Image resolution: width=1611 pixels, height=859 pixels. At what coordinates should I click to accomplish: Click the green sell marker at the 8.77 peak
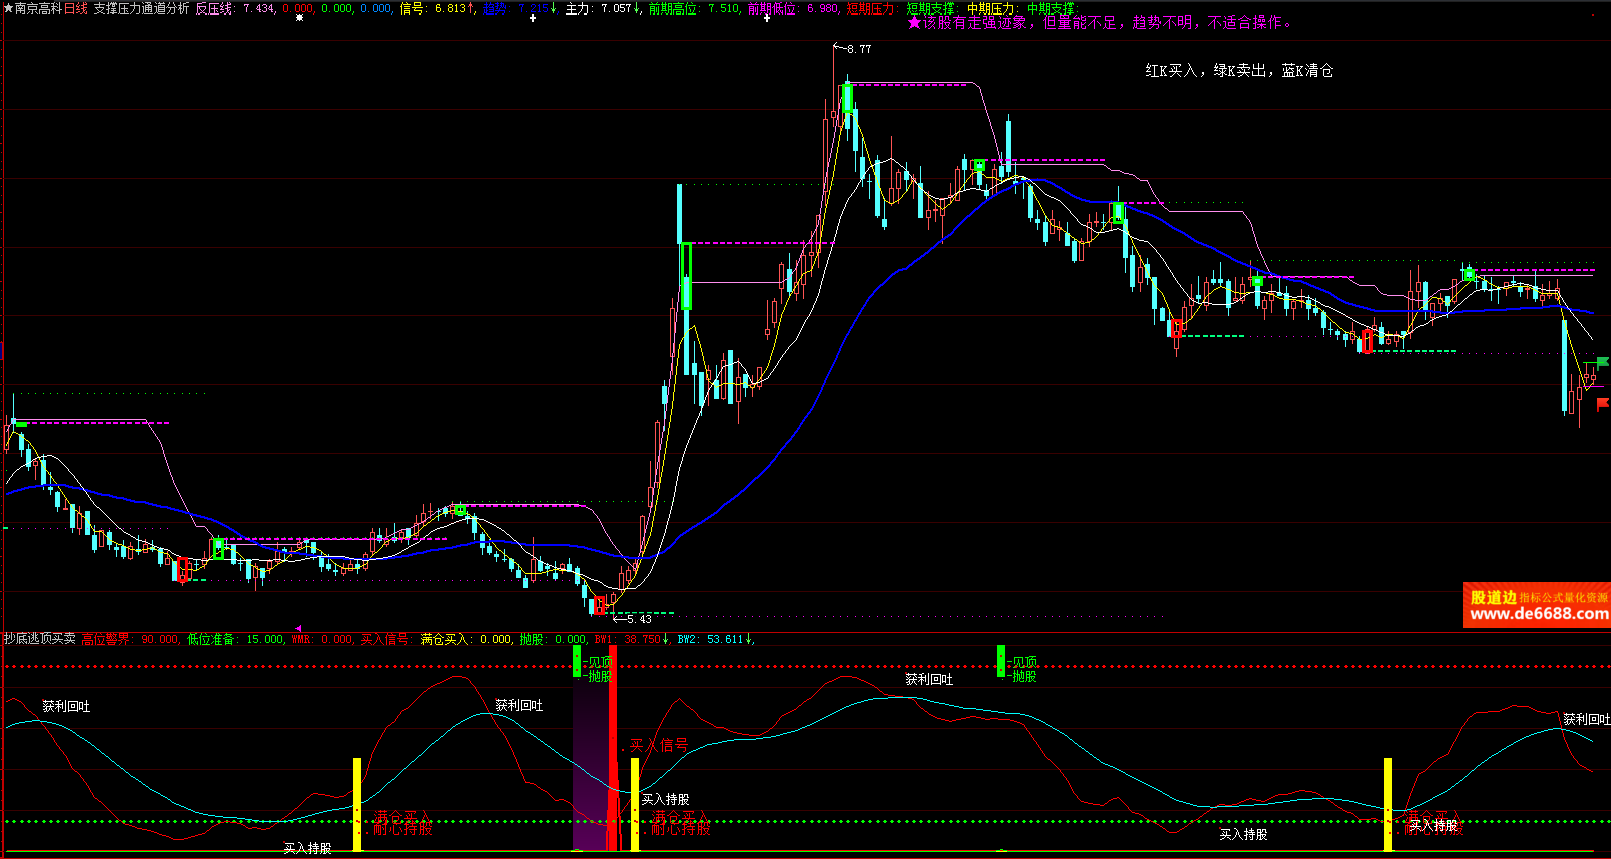pyautogui.click(x=847, y=98)
